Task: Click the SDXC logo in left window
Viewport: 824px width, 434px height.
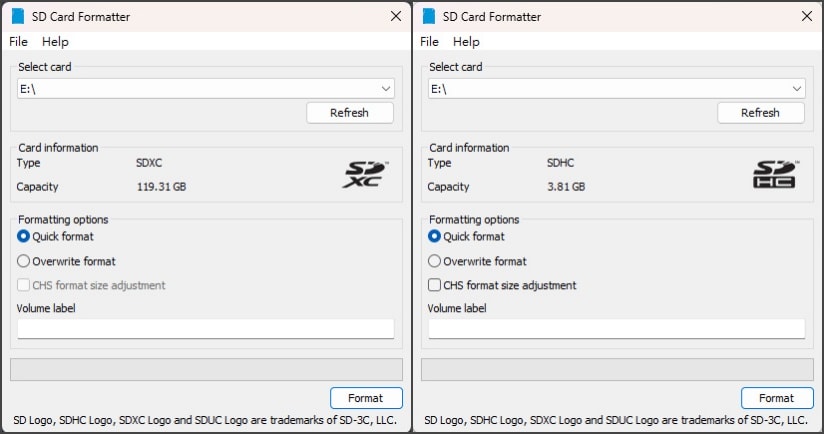Action: [x=365, y=174]
